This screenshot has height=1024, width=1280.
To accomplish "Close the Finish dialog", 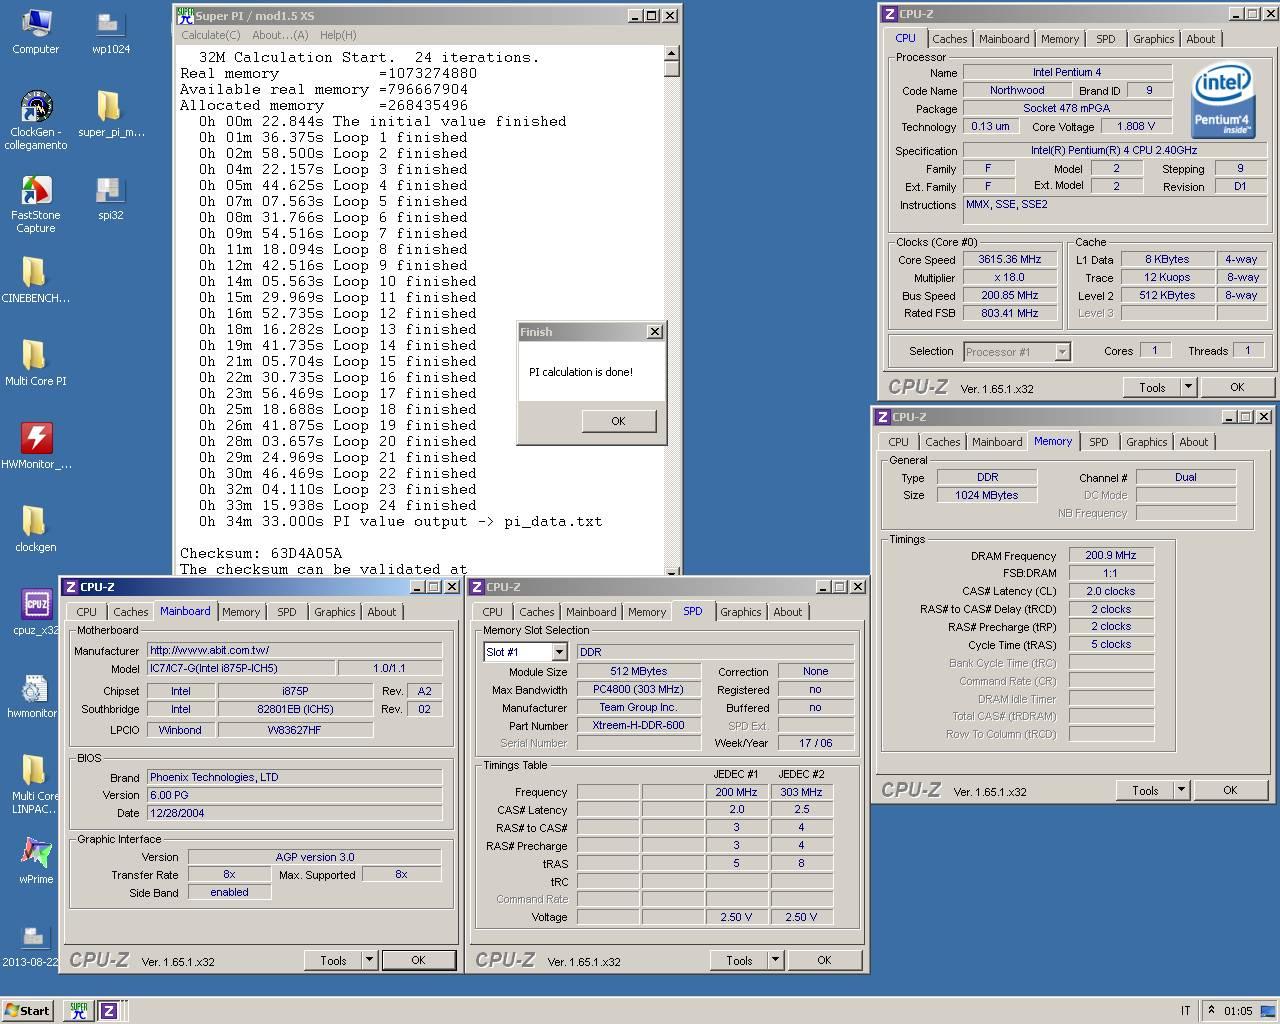I will [x=655, y=332].
